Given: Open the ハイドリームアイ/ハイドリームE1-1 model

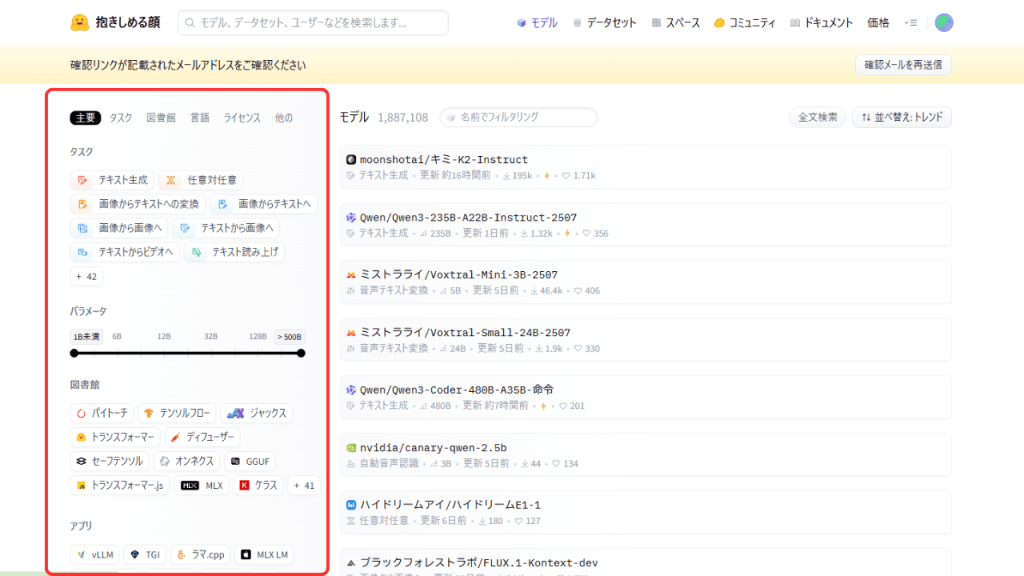Looking at the screenshot, I should (x=645, y=512).
